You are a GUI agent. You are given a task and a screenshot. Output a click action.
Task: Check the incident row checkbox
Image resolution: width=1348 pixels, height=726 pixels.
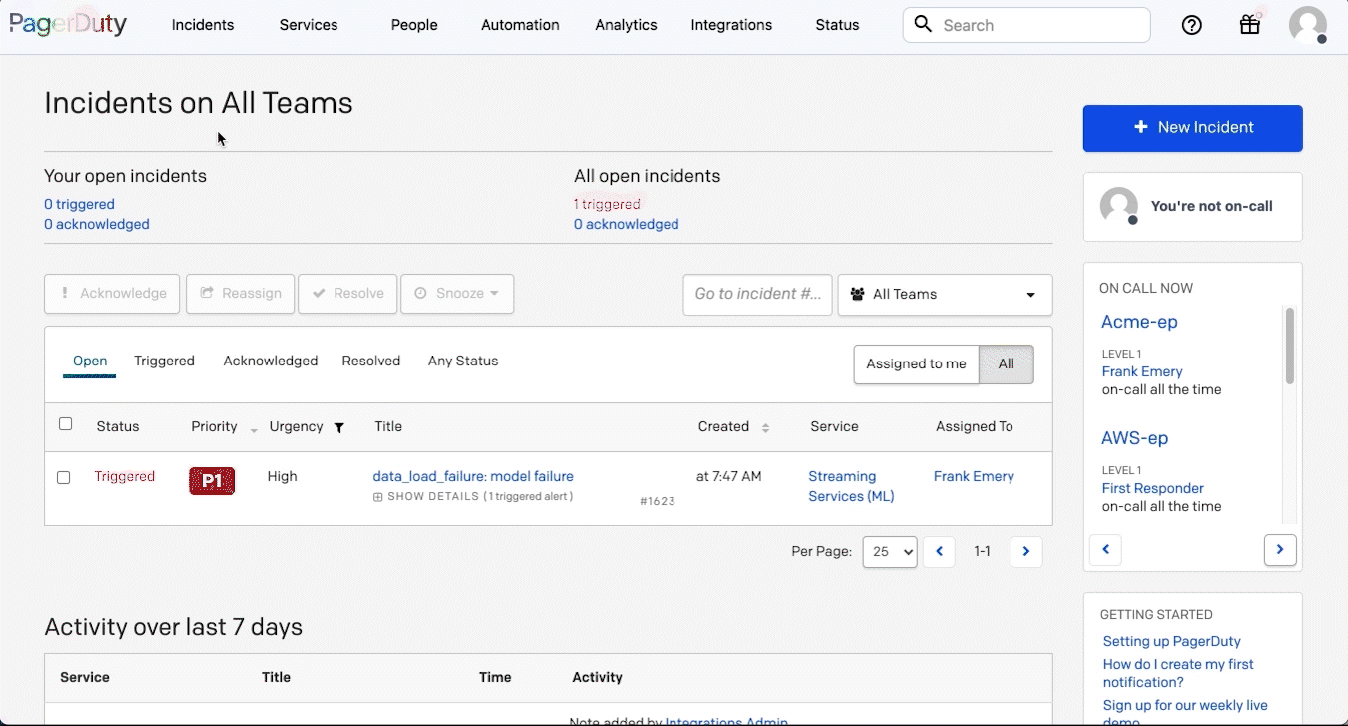click(64, 477)
